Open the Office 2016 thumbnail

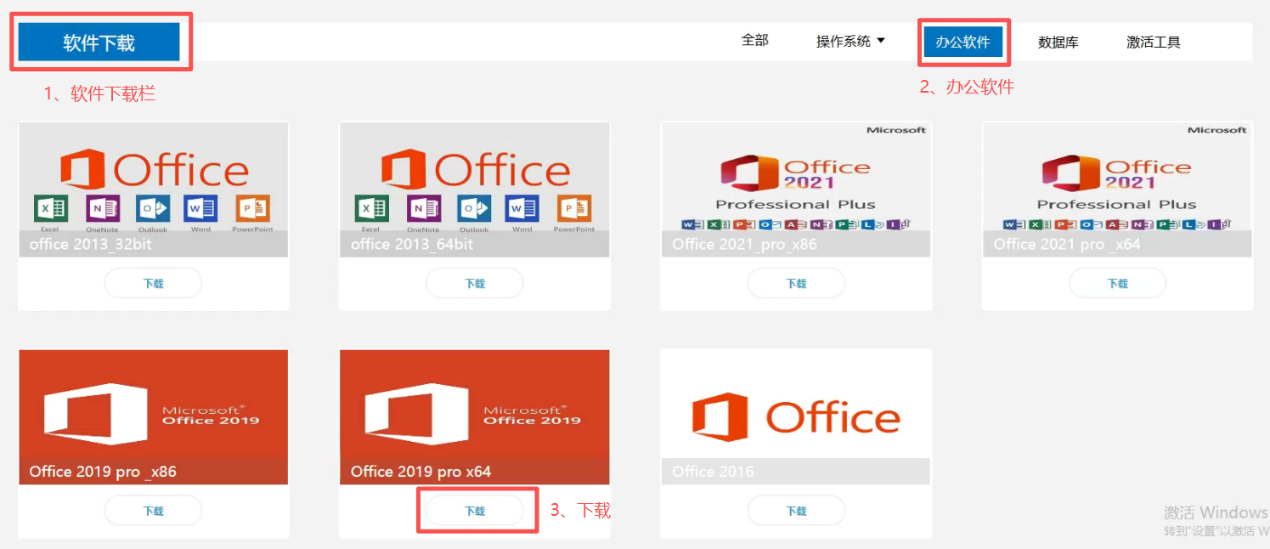pos(796,417)
